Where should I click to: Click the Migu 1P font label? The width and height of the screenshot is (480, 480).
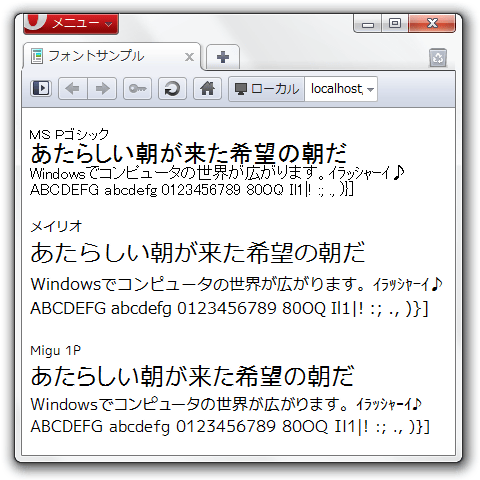(x=55, y=351)
